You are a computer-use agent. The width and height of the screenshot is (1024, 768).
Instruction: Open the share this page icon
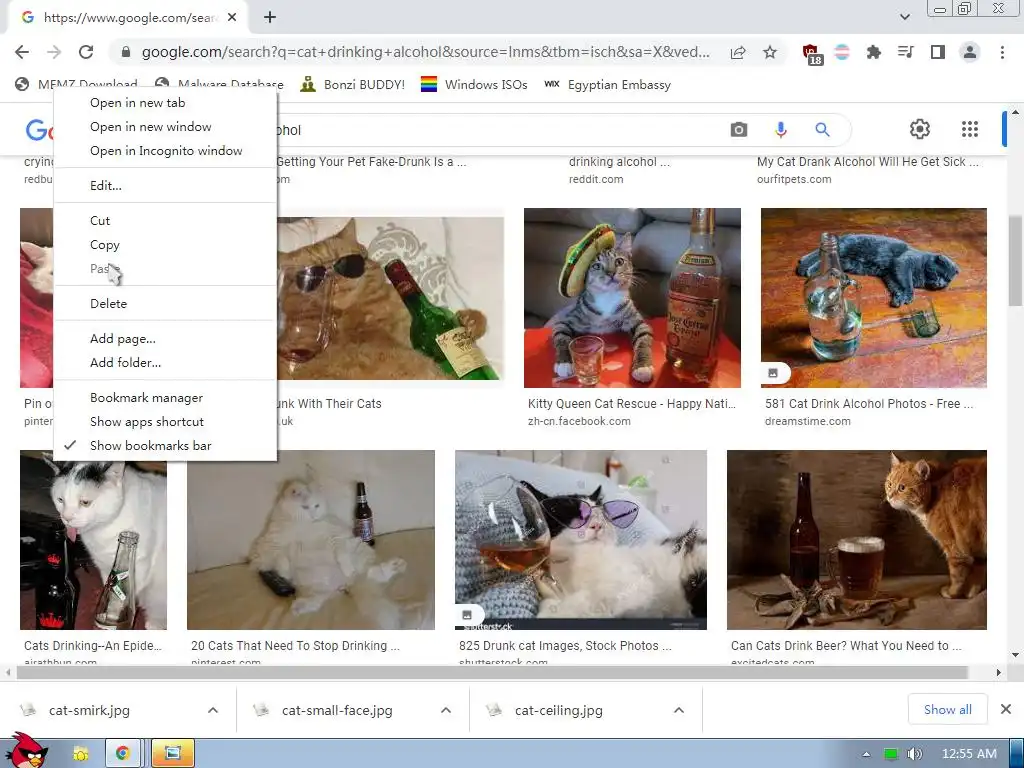click(738, 52)
